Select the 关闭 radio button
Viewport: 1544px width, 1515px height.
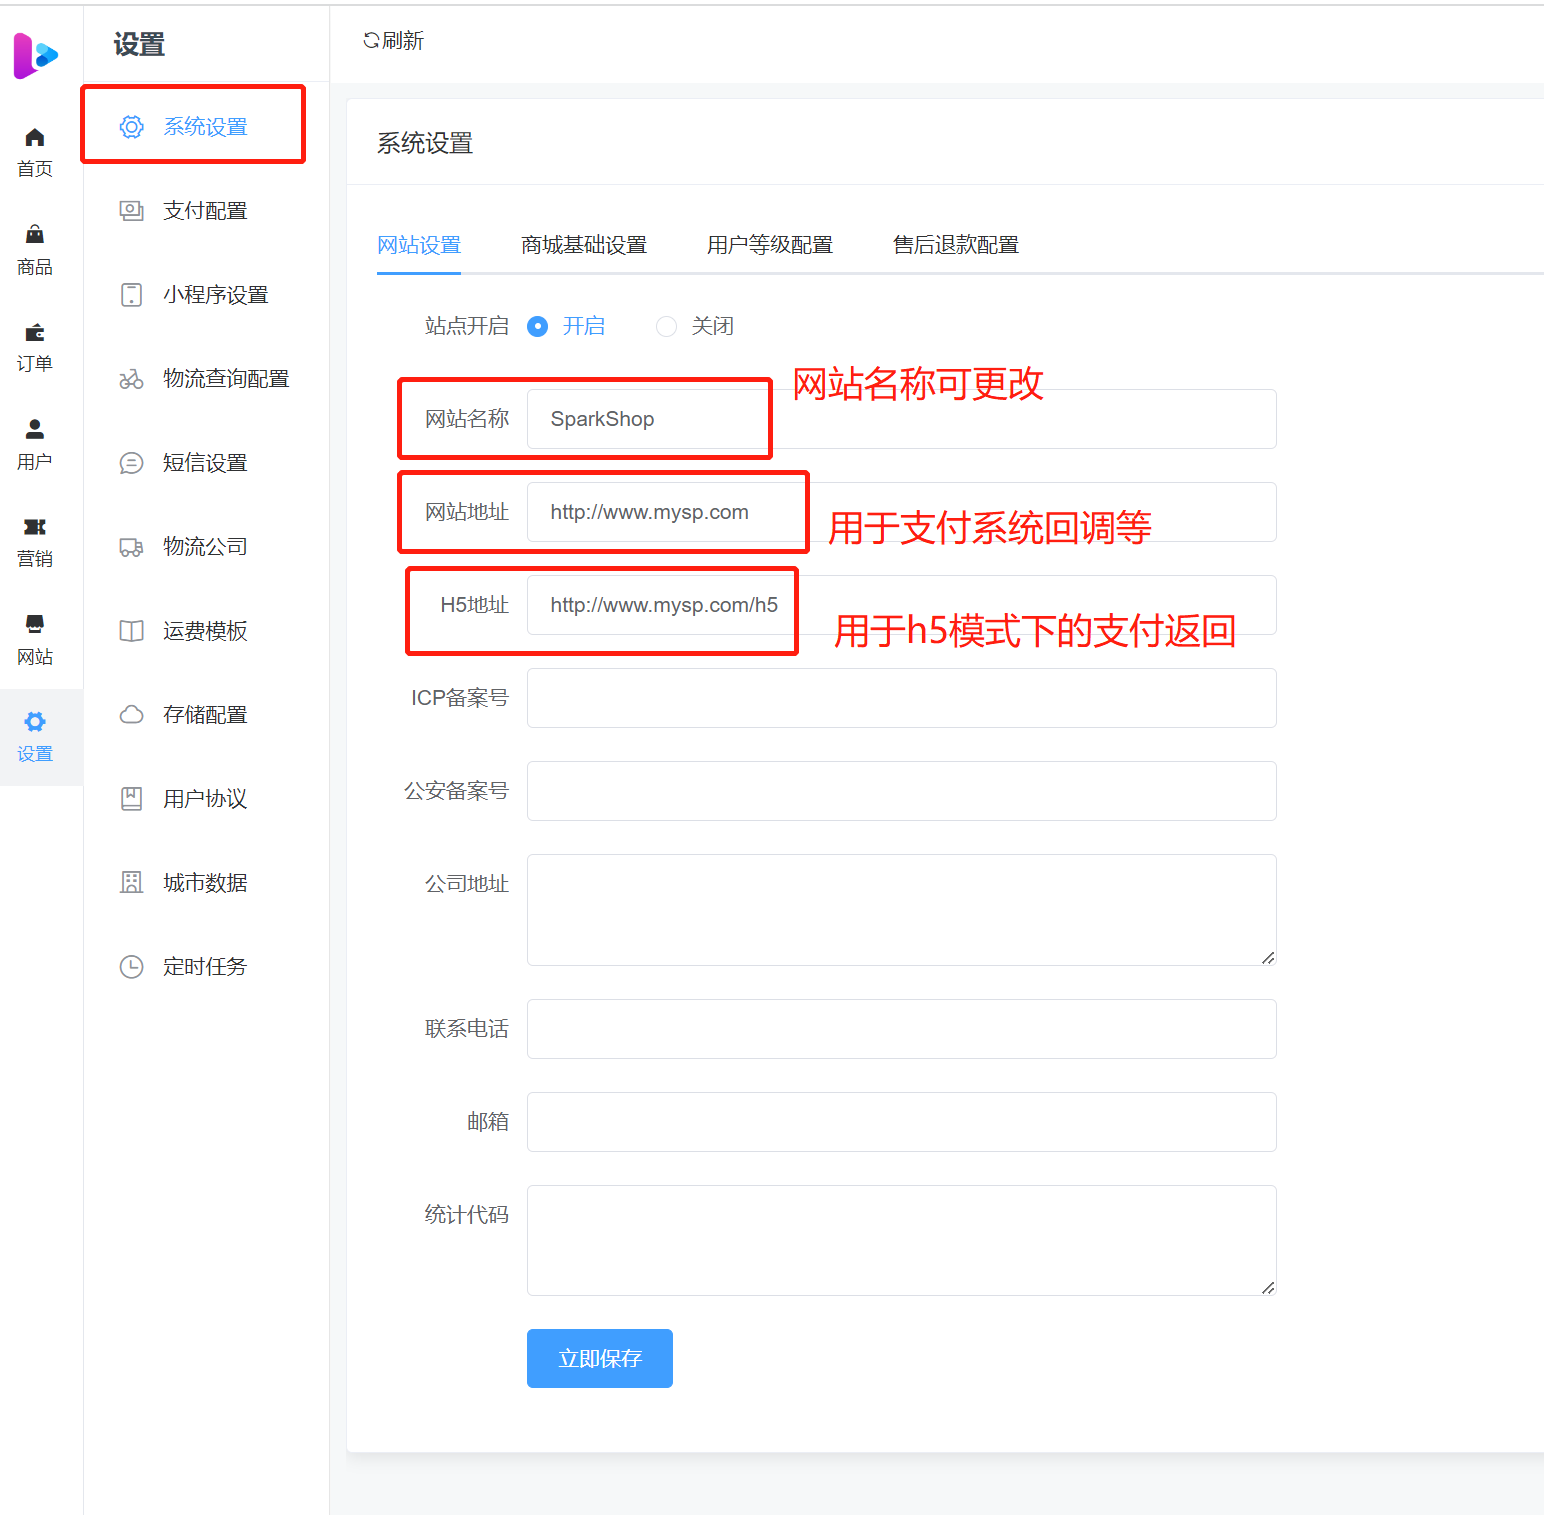(x=666, y=326)
